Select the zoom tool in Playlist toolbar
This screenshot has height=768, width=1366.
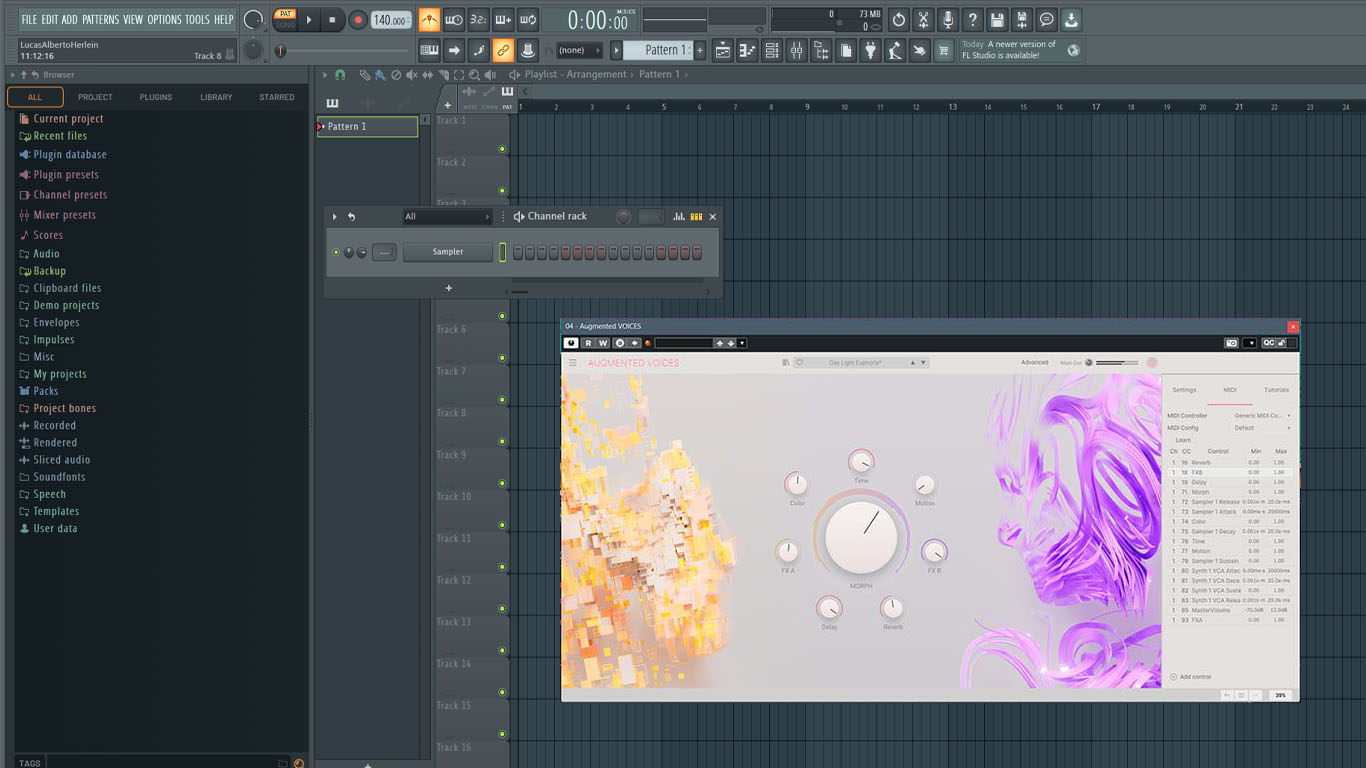(x=474, y=75)
